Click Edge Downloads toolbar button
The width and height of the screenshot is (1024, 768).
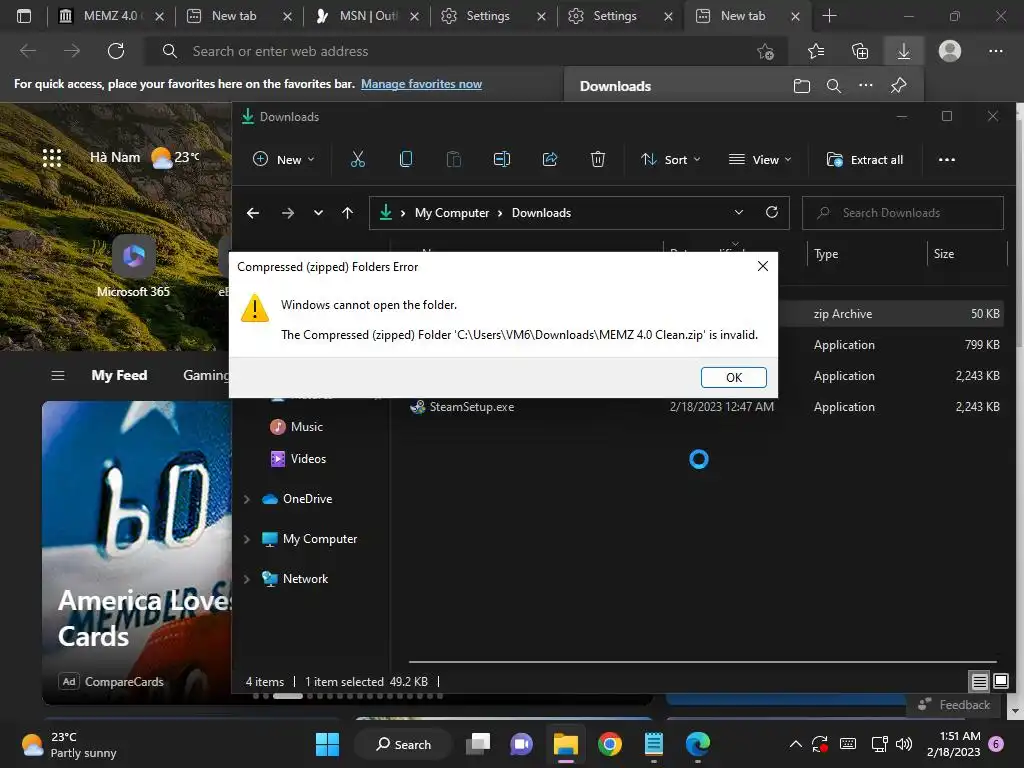[x=904, y=51]
